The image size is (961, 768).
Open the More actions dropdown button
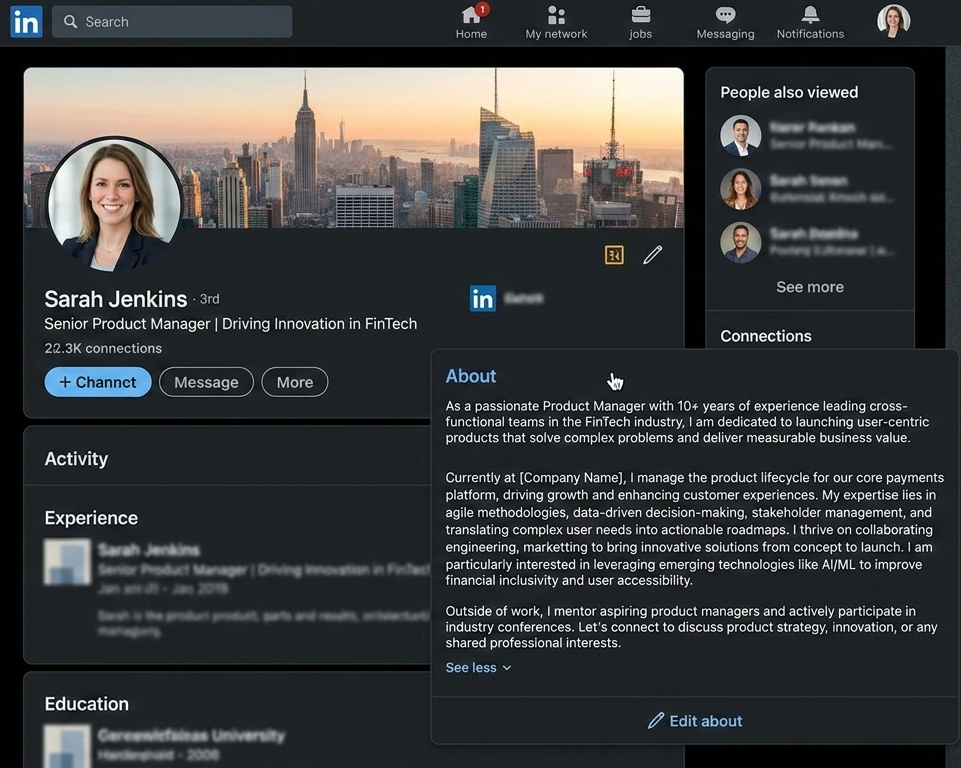(294, 382)
